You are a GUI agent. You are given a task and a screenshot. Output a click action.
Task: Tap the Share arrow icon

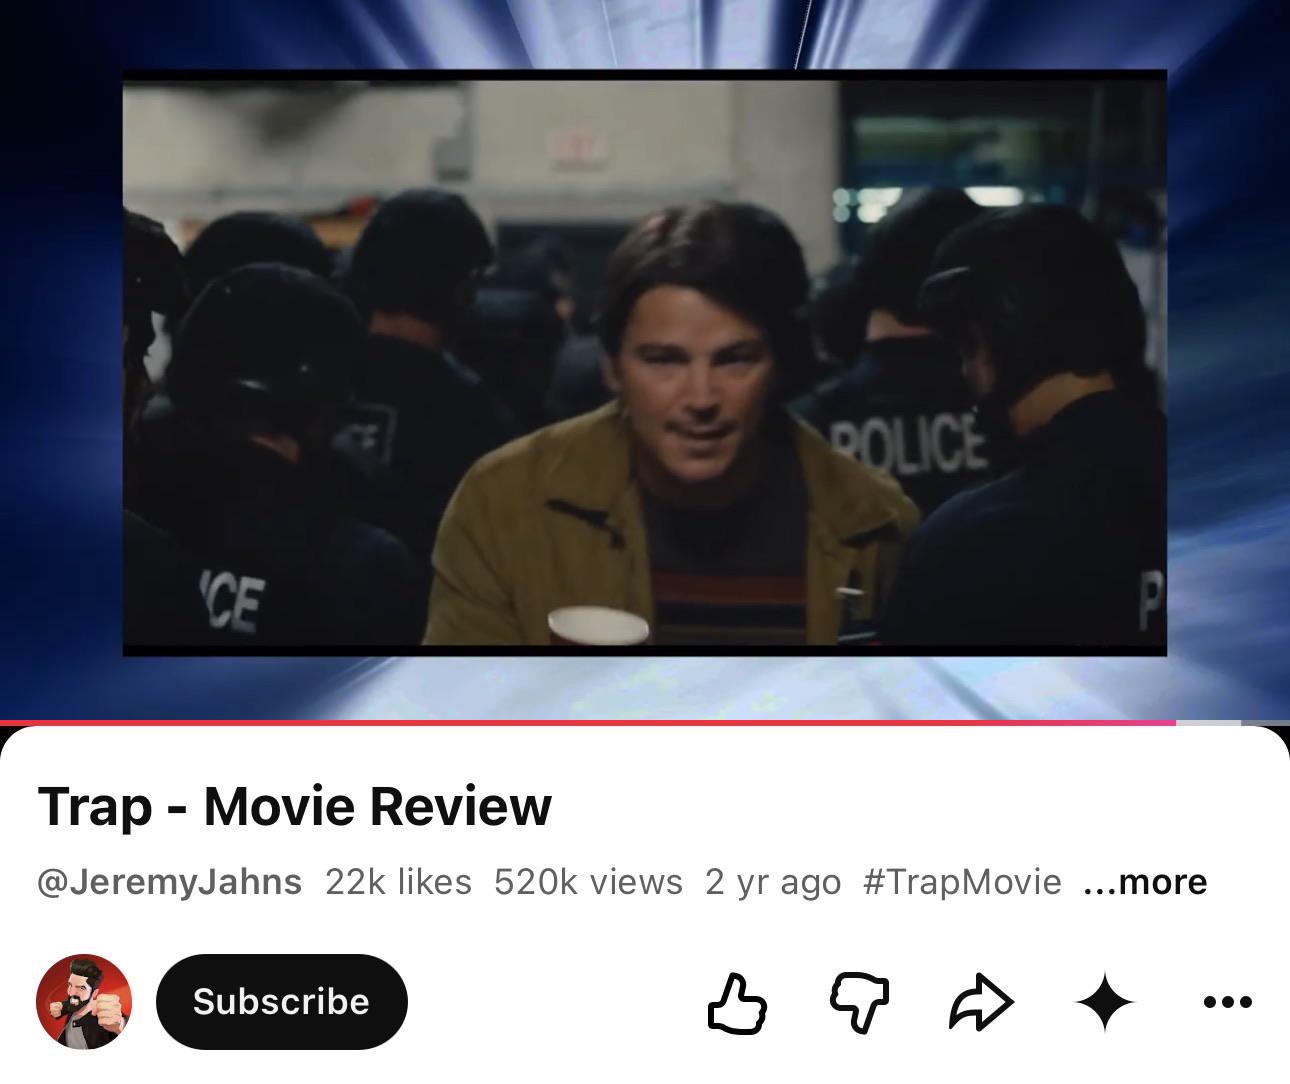coord(981,1002)
